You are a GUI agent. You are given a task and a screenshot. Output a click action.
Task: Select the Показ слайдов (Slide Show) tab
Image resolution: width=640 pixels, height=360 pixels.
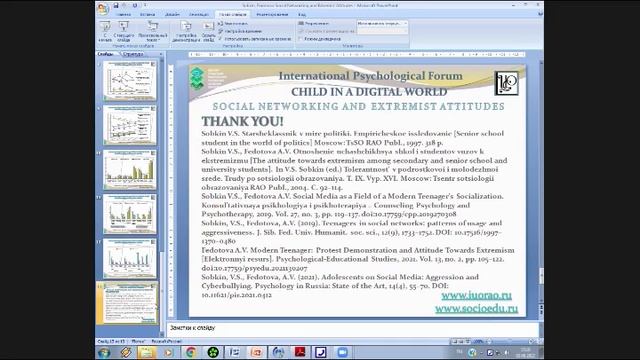pyautogui.click(x=233, y=14)
